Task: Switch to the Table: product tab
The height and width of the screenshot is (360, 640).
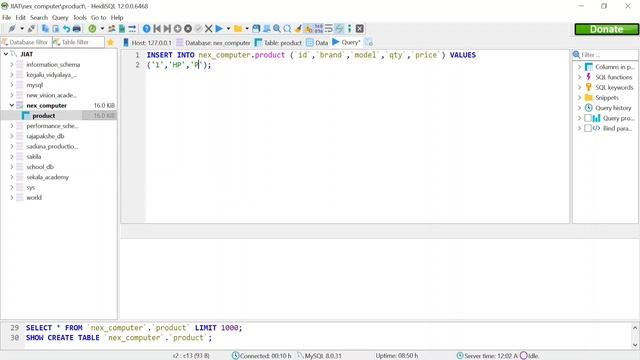Action: point(278,42)
